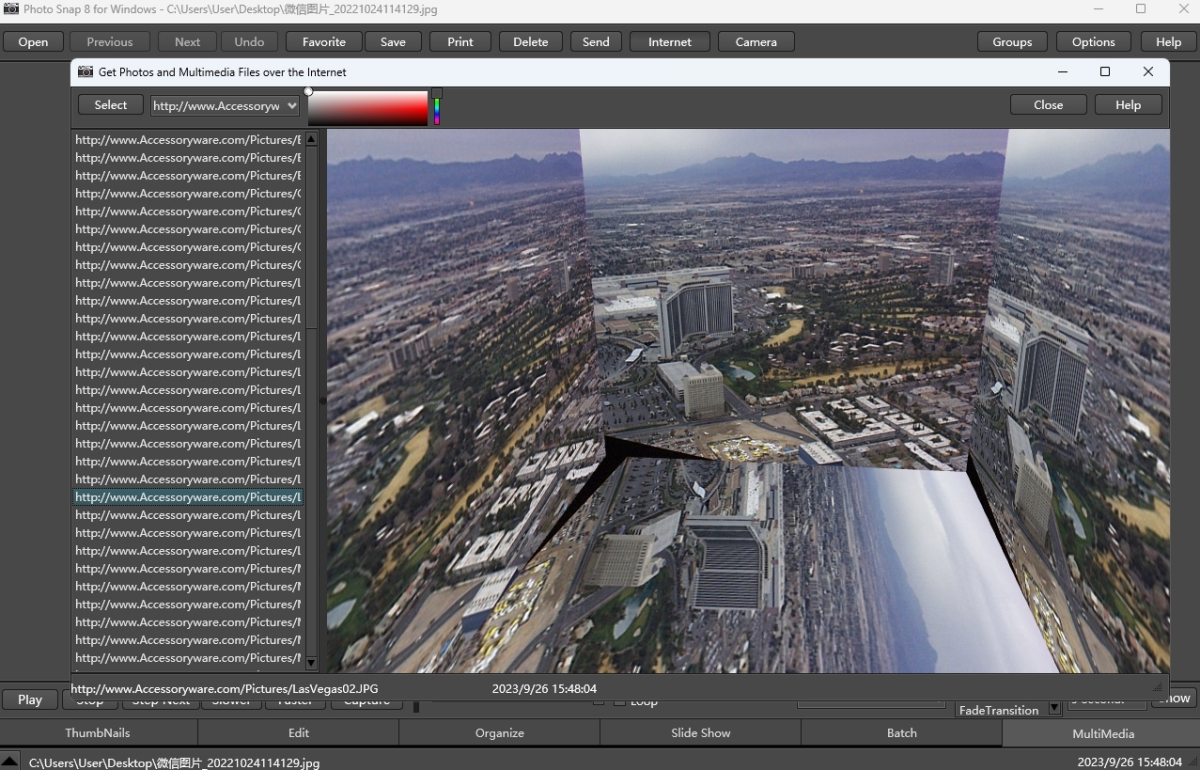
Task: Click the up-arrow icon beside the file path
Action: 9,762
